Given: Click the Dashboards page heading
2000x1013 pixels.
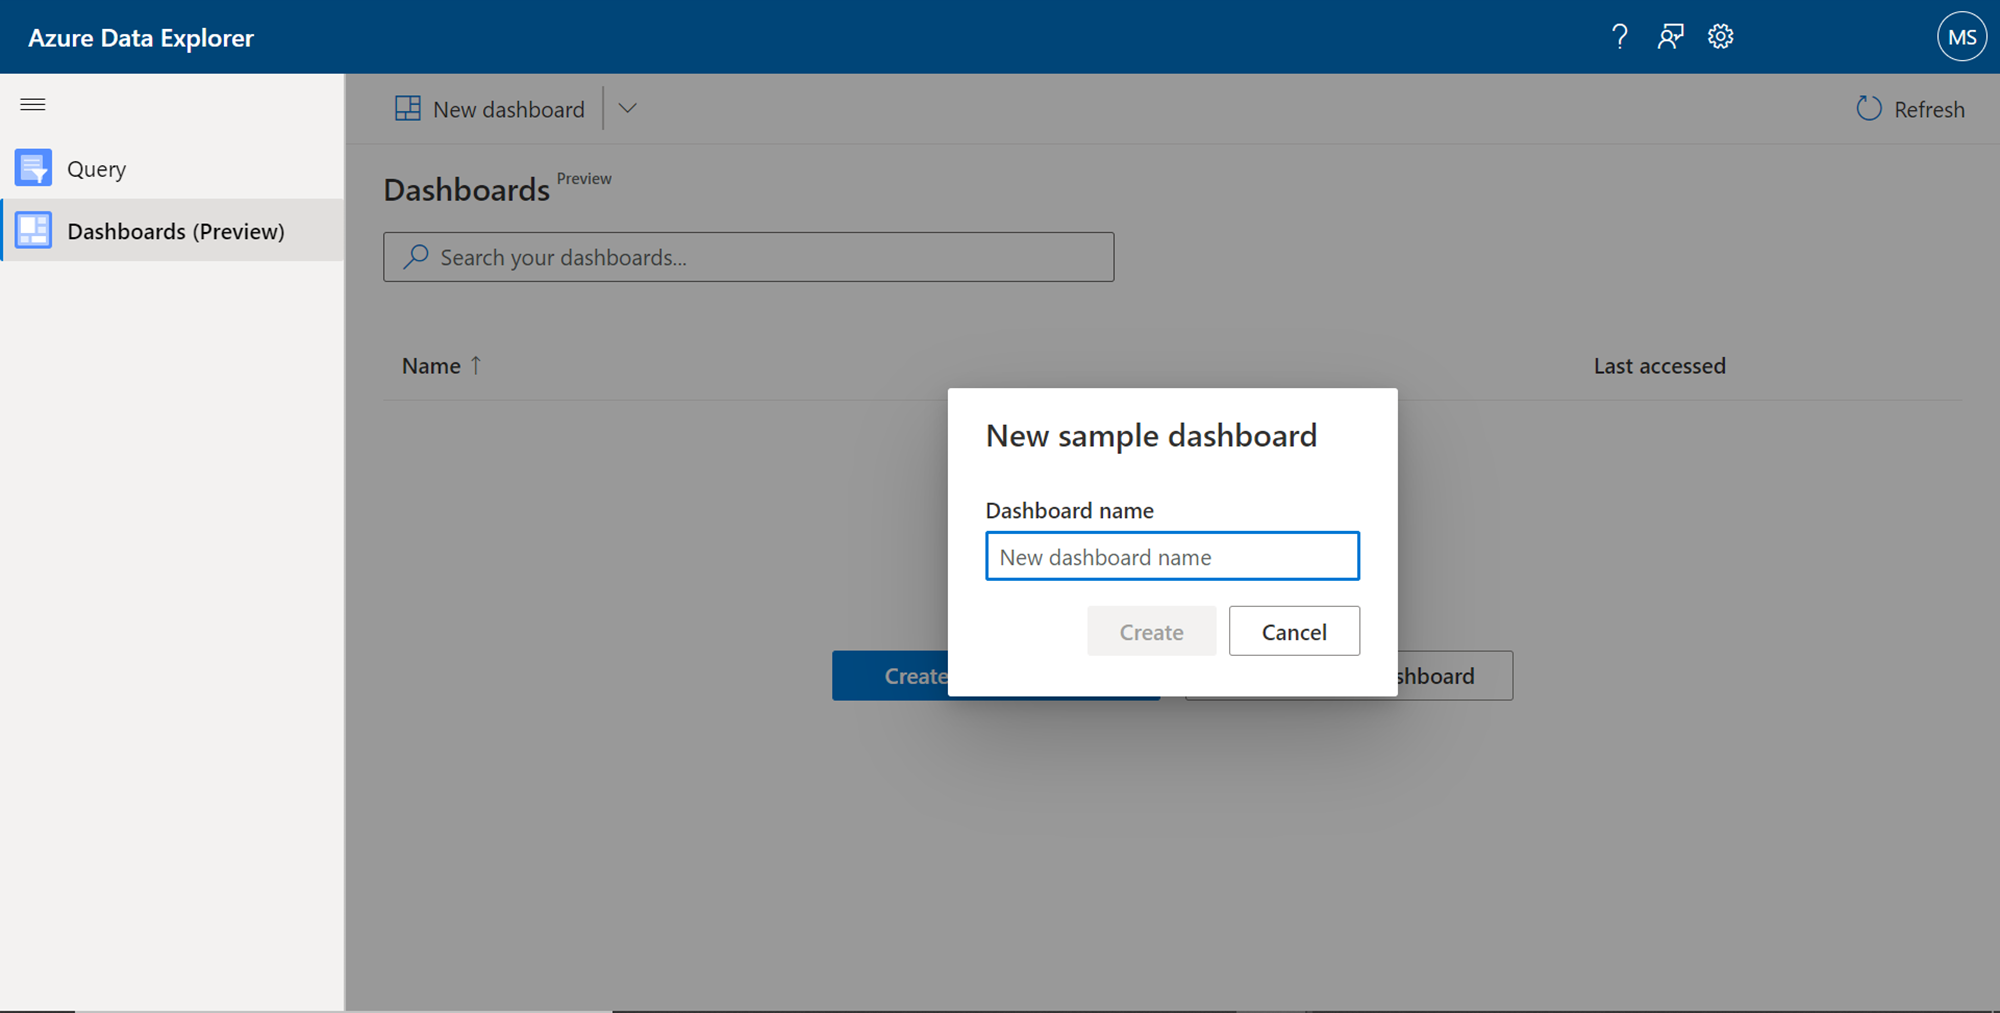Looking at the screenshot, I should [x=467, y=190].
